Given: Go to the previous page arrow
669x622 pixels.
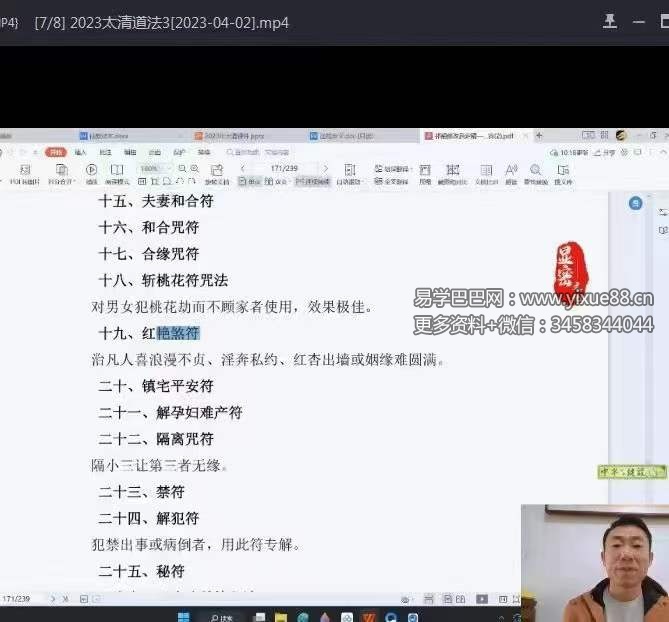Looking at the screenshot, I should 242,169.
